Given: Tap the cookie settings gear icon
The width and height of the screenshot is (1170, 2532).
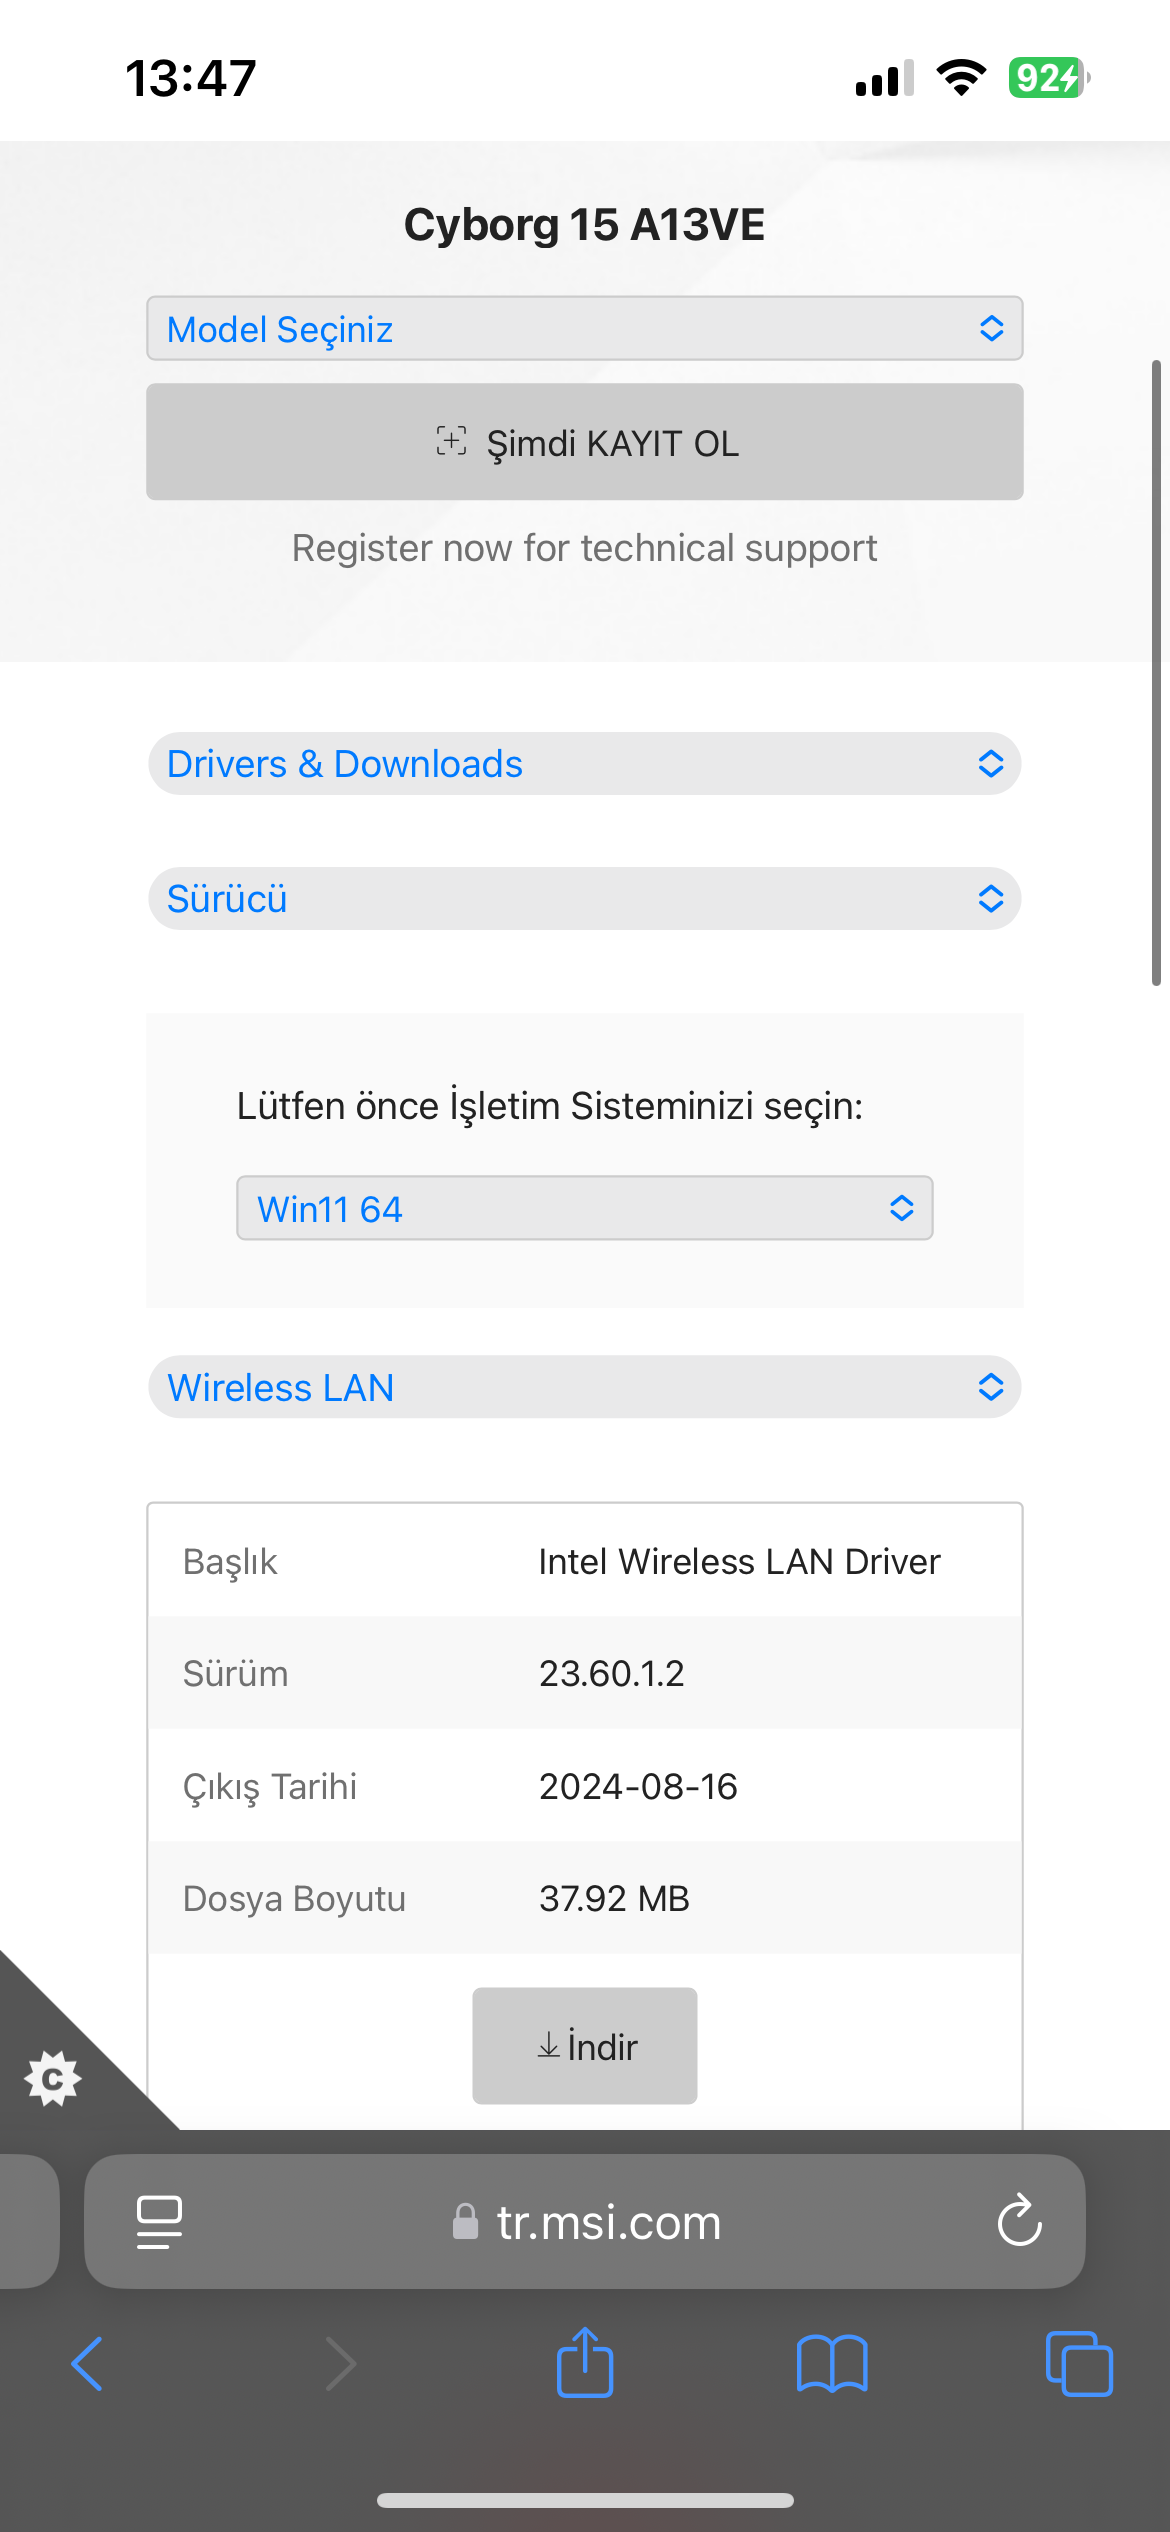Looking at the screenshot, I should 53,2079.
